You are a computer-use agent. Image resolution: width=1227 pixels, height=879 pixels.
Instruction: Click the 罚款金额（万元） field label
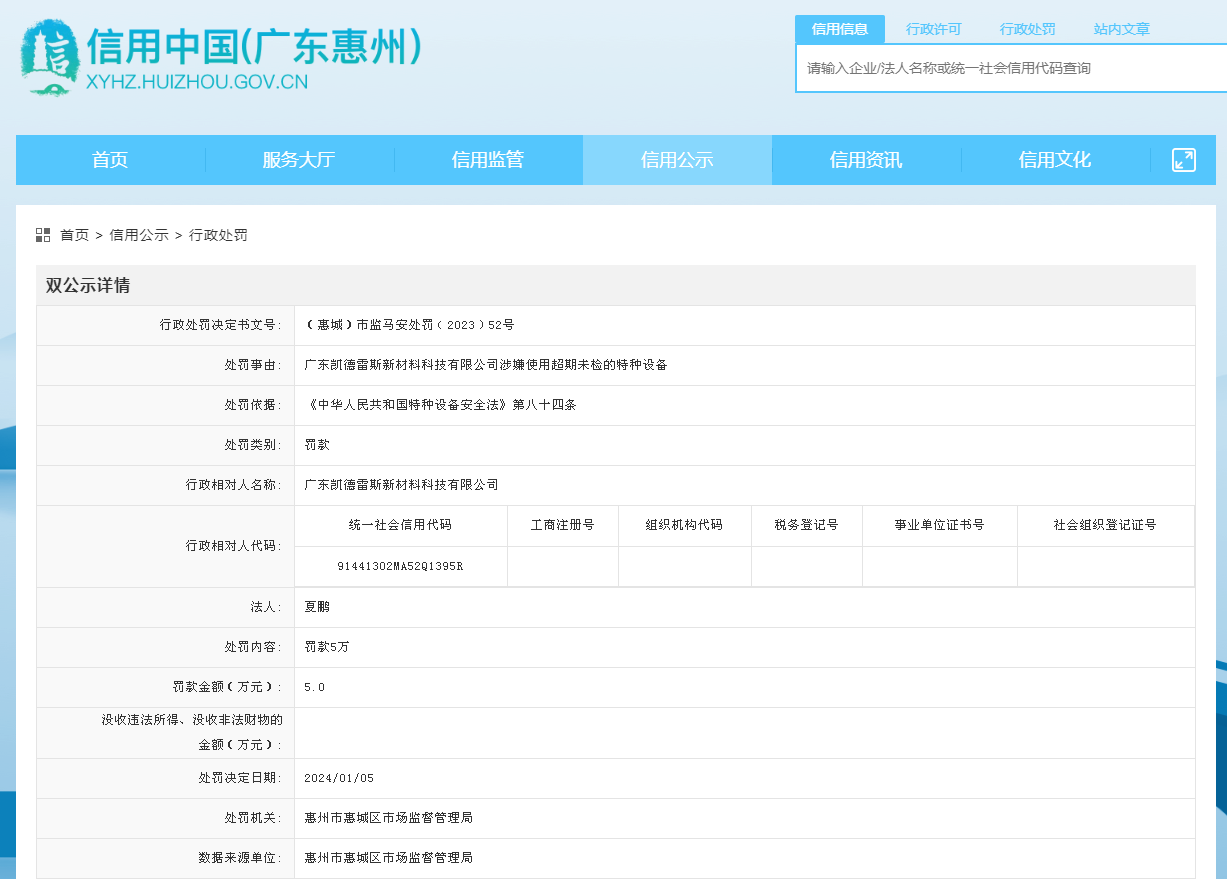coord(228,687)
